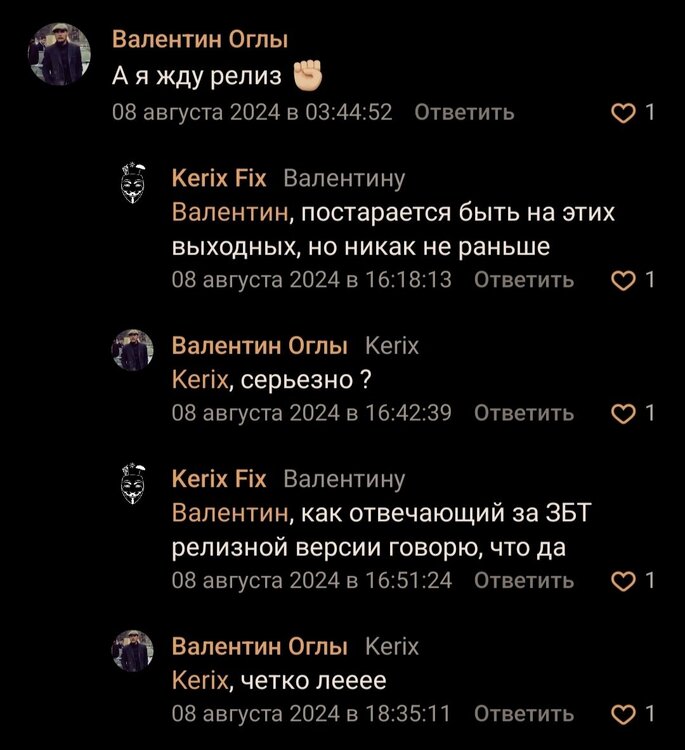
Task: Open the Валентин Оглы author name on top comment
Action: (200, 40)
